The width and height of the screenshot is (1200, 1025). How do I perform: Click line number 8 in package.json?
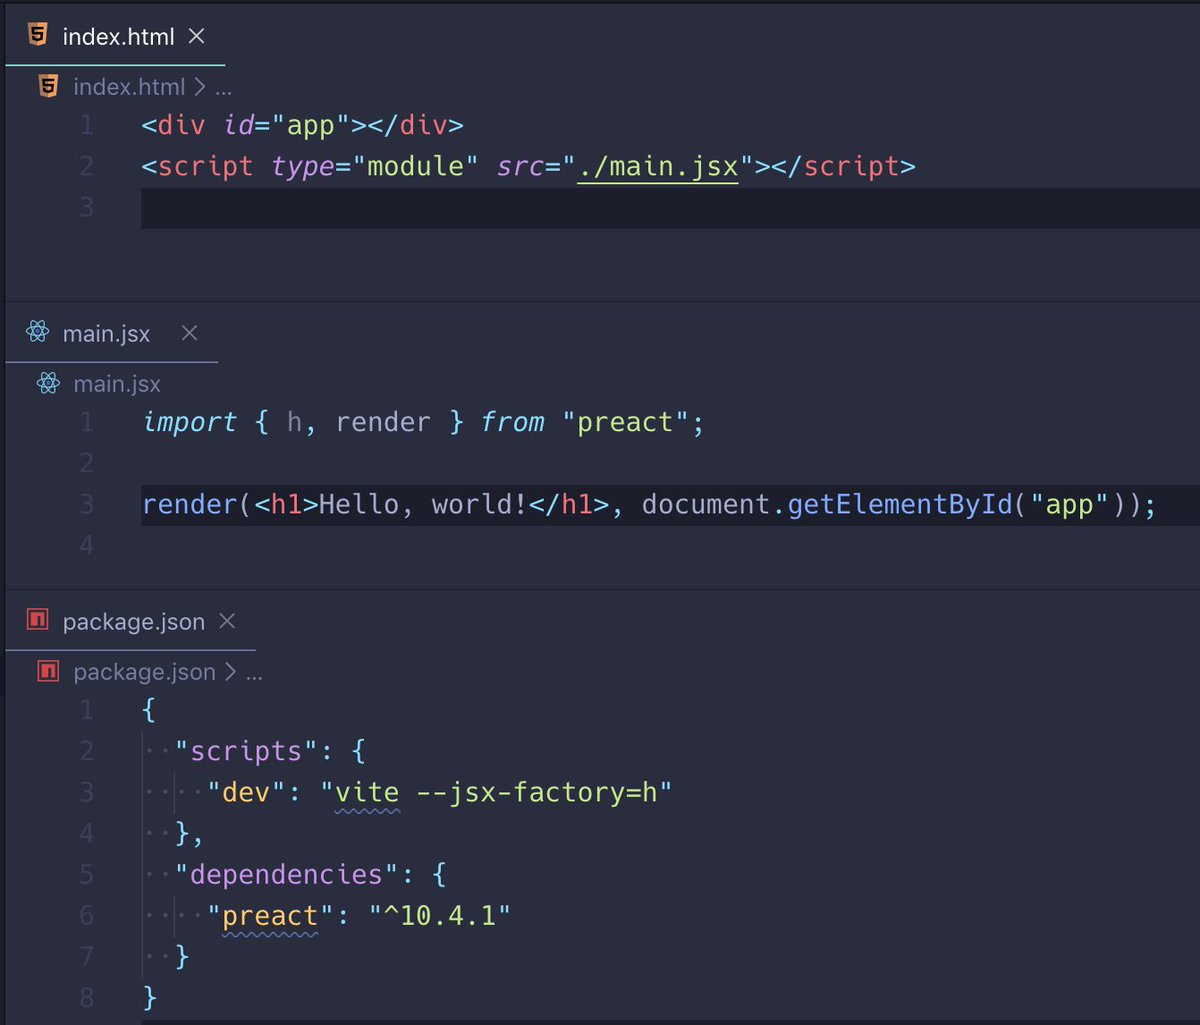pyautogui.click(x=86, y=998)
